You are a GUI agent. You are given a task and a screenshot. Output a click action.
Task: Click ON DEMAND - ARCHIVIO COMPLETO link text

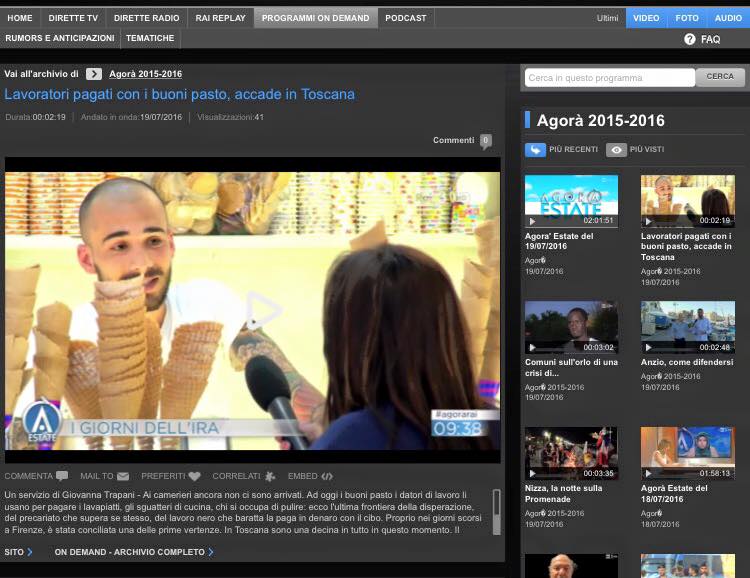tap(130, 552)
